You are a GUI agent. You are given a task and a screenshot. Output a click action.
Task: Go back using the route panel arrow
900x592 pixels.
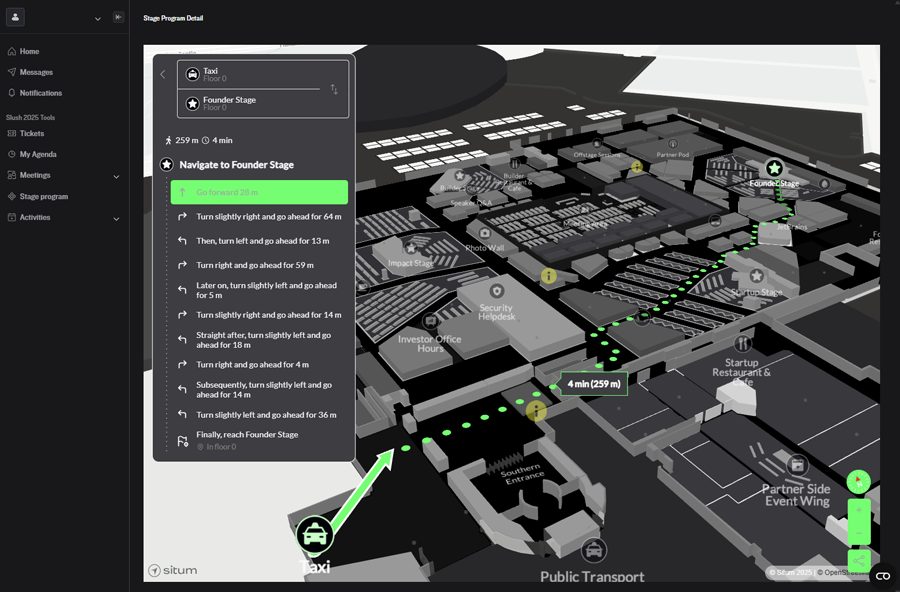[163, 74]
